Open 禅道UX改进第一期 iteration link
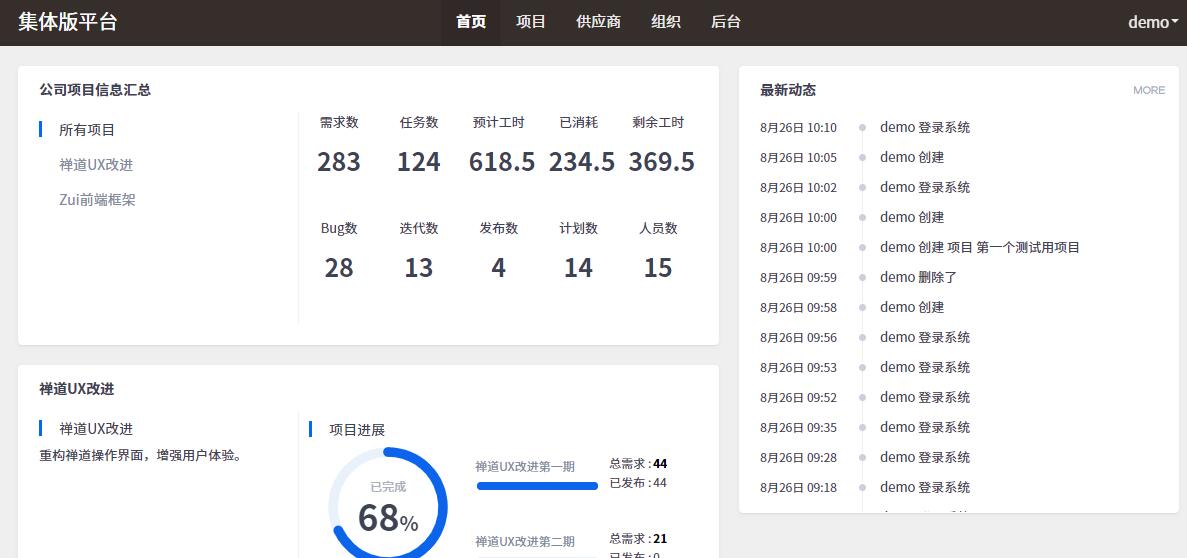The image size is (1187, 558). [525, 466]
